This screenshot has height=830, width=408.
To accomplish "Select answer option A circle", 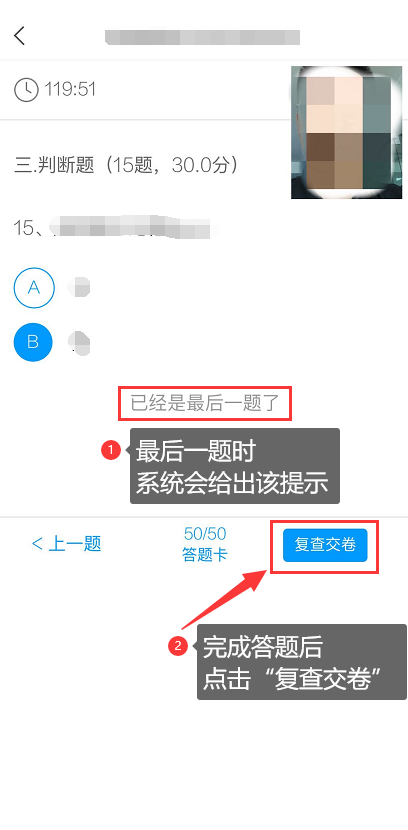I will (34, 288).
